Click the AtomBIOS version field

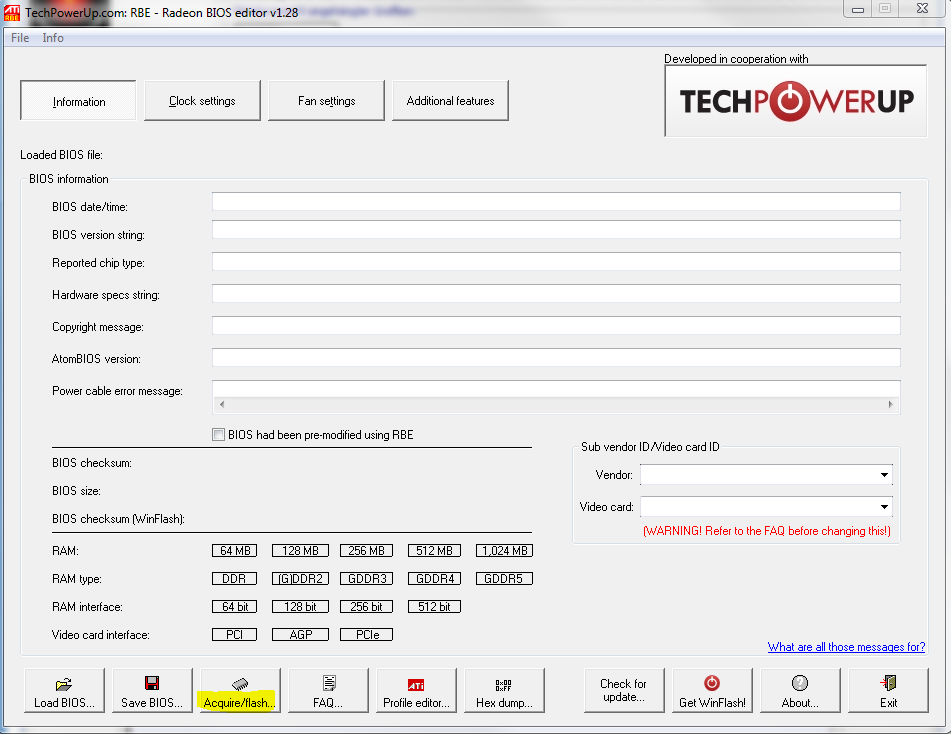tap(556, 358)
